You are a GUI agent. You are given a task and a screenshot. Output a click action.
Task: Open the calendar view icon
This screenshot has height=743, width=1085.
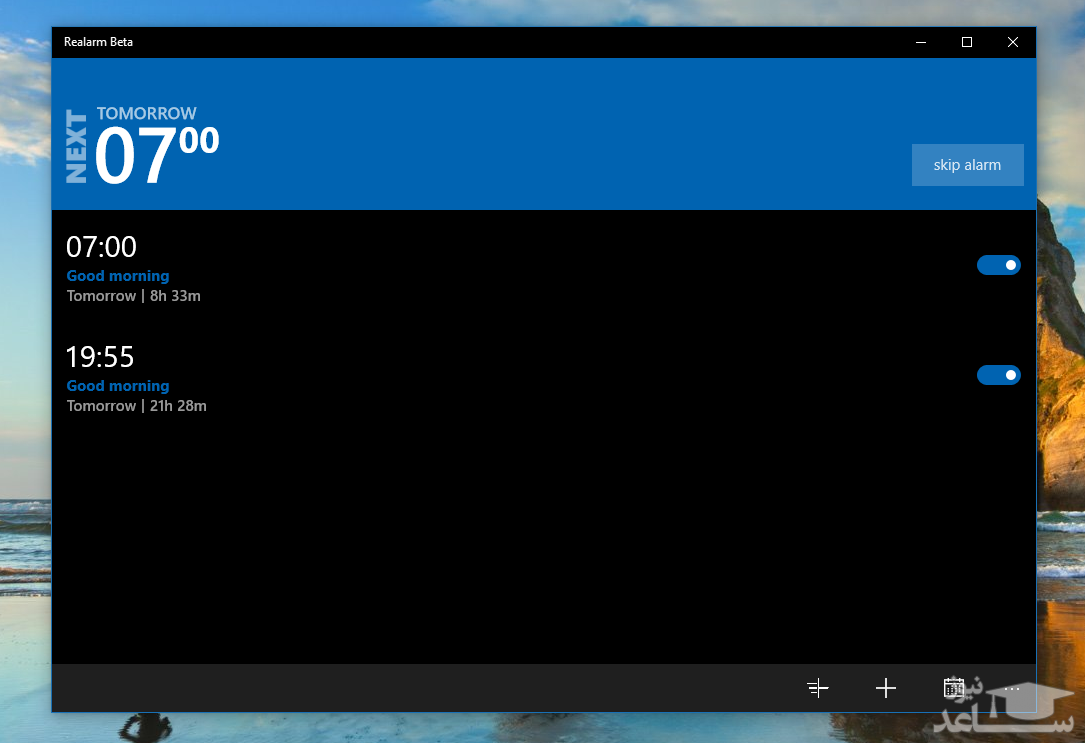click(953, 688)
